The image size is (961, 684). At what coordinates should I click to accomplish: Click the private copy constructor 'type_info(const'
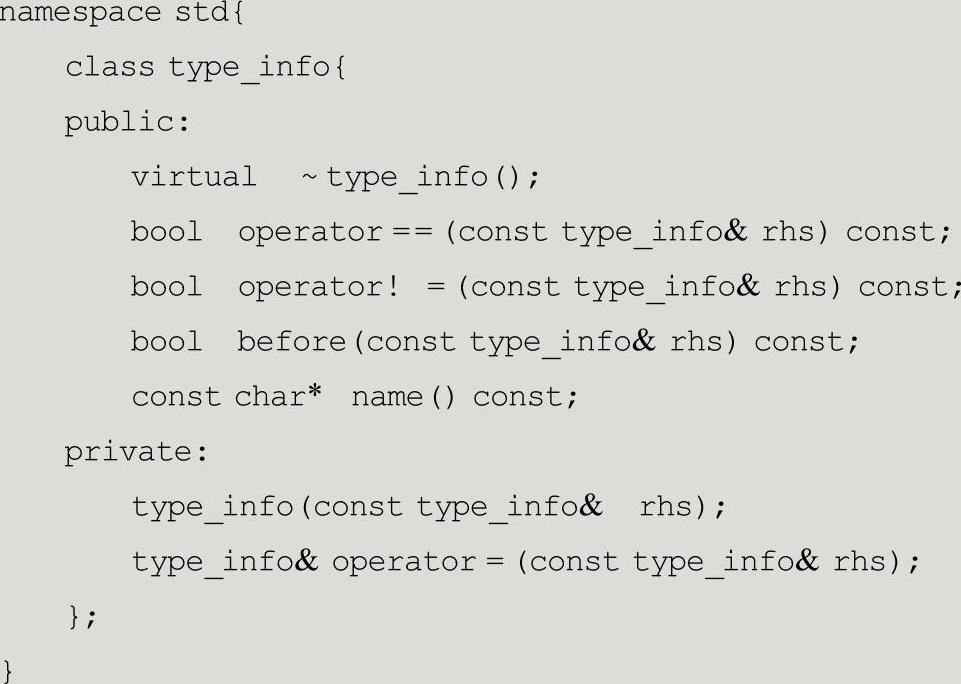[267, 507]
